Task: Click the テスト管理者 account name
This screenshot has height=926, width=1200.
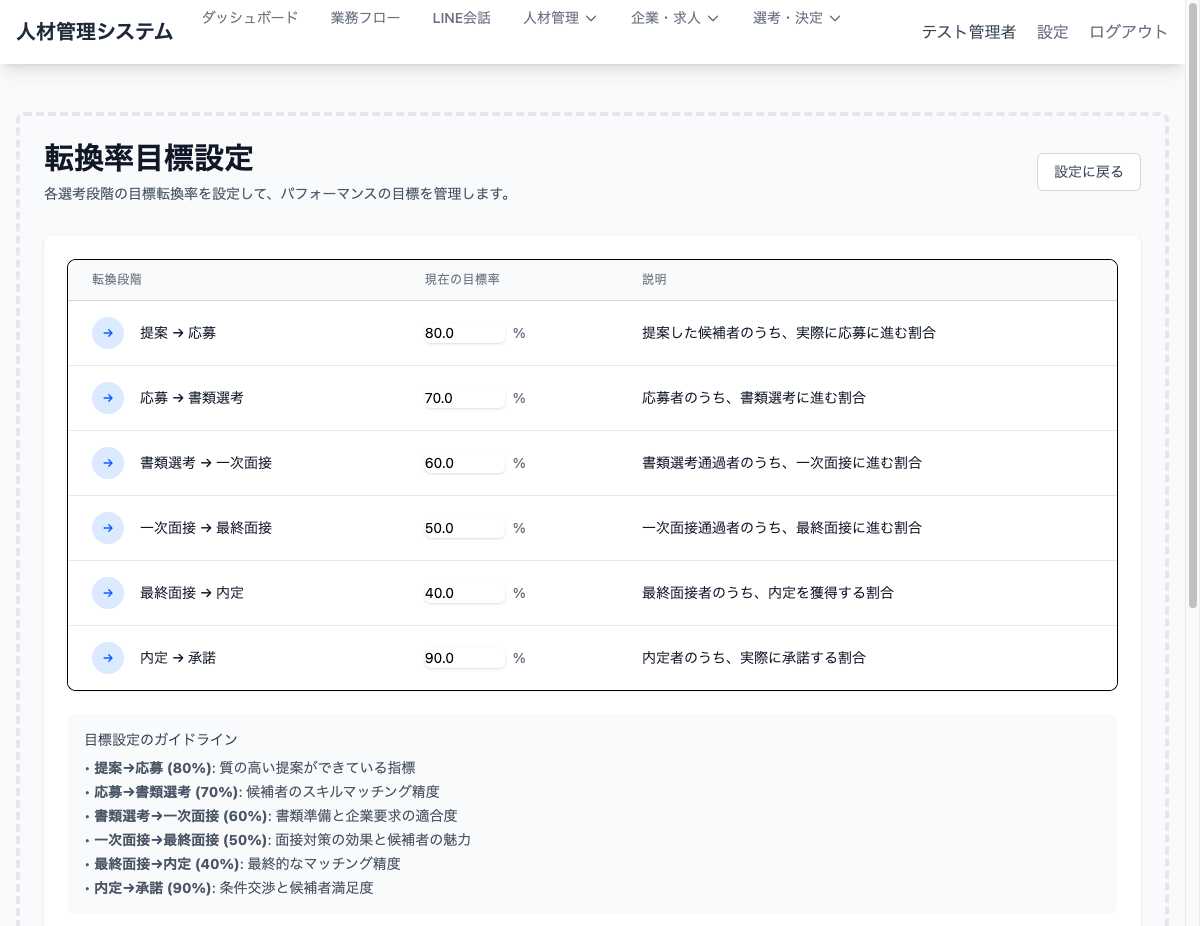Action: [968, 32]
